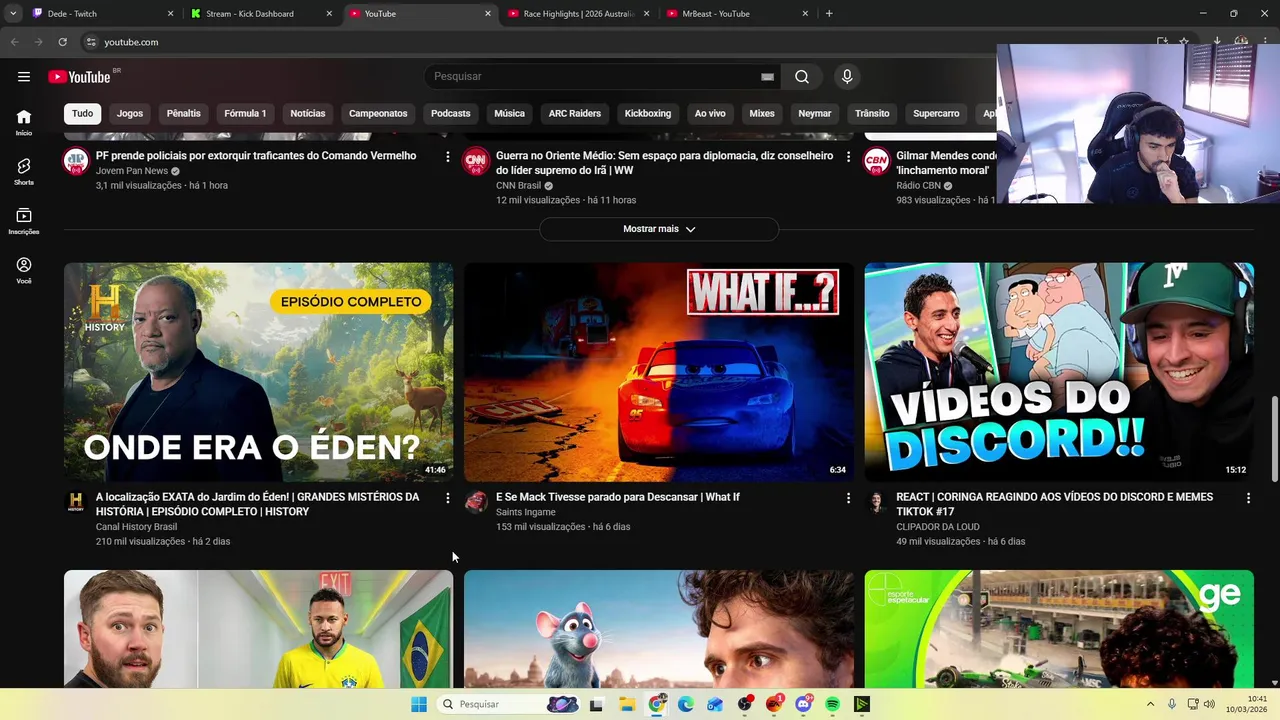Go to Início in sidebar
This screenshot has height=720, width=1280.
coord(24,123)
